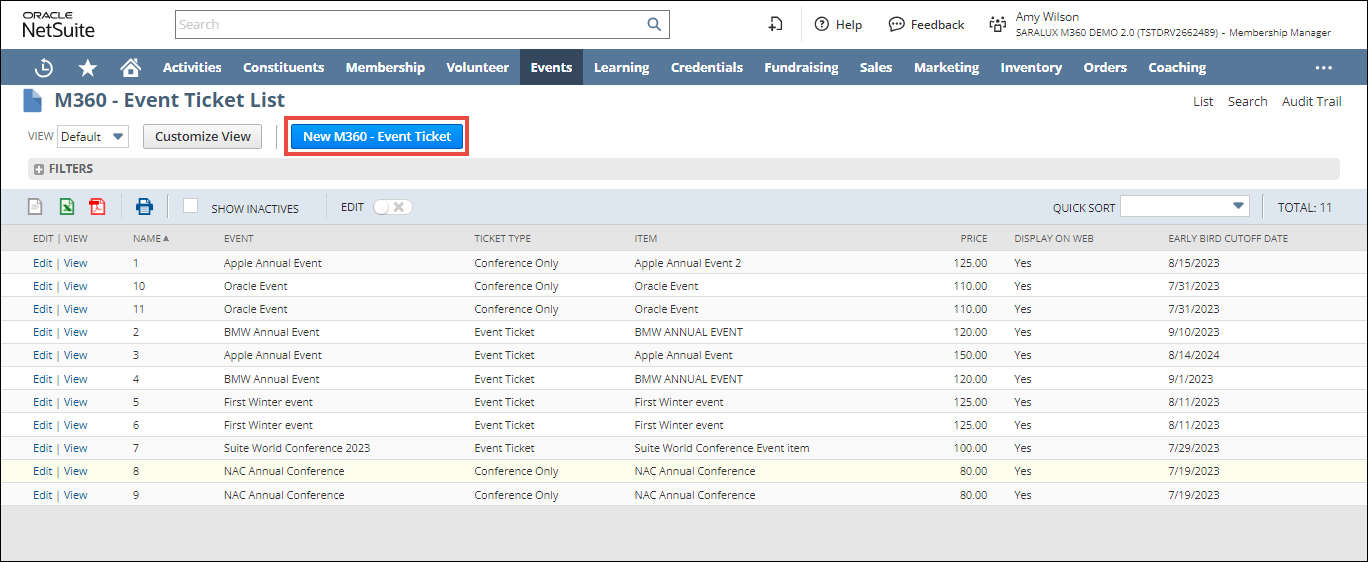Export the list as CSV icon
The height and width of the screenshot is (562, 1368).
point(35,207)
